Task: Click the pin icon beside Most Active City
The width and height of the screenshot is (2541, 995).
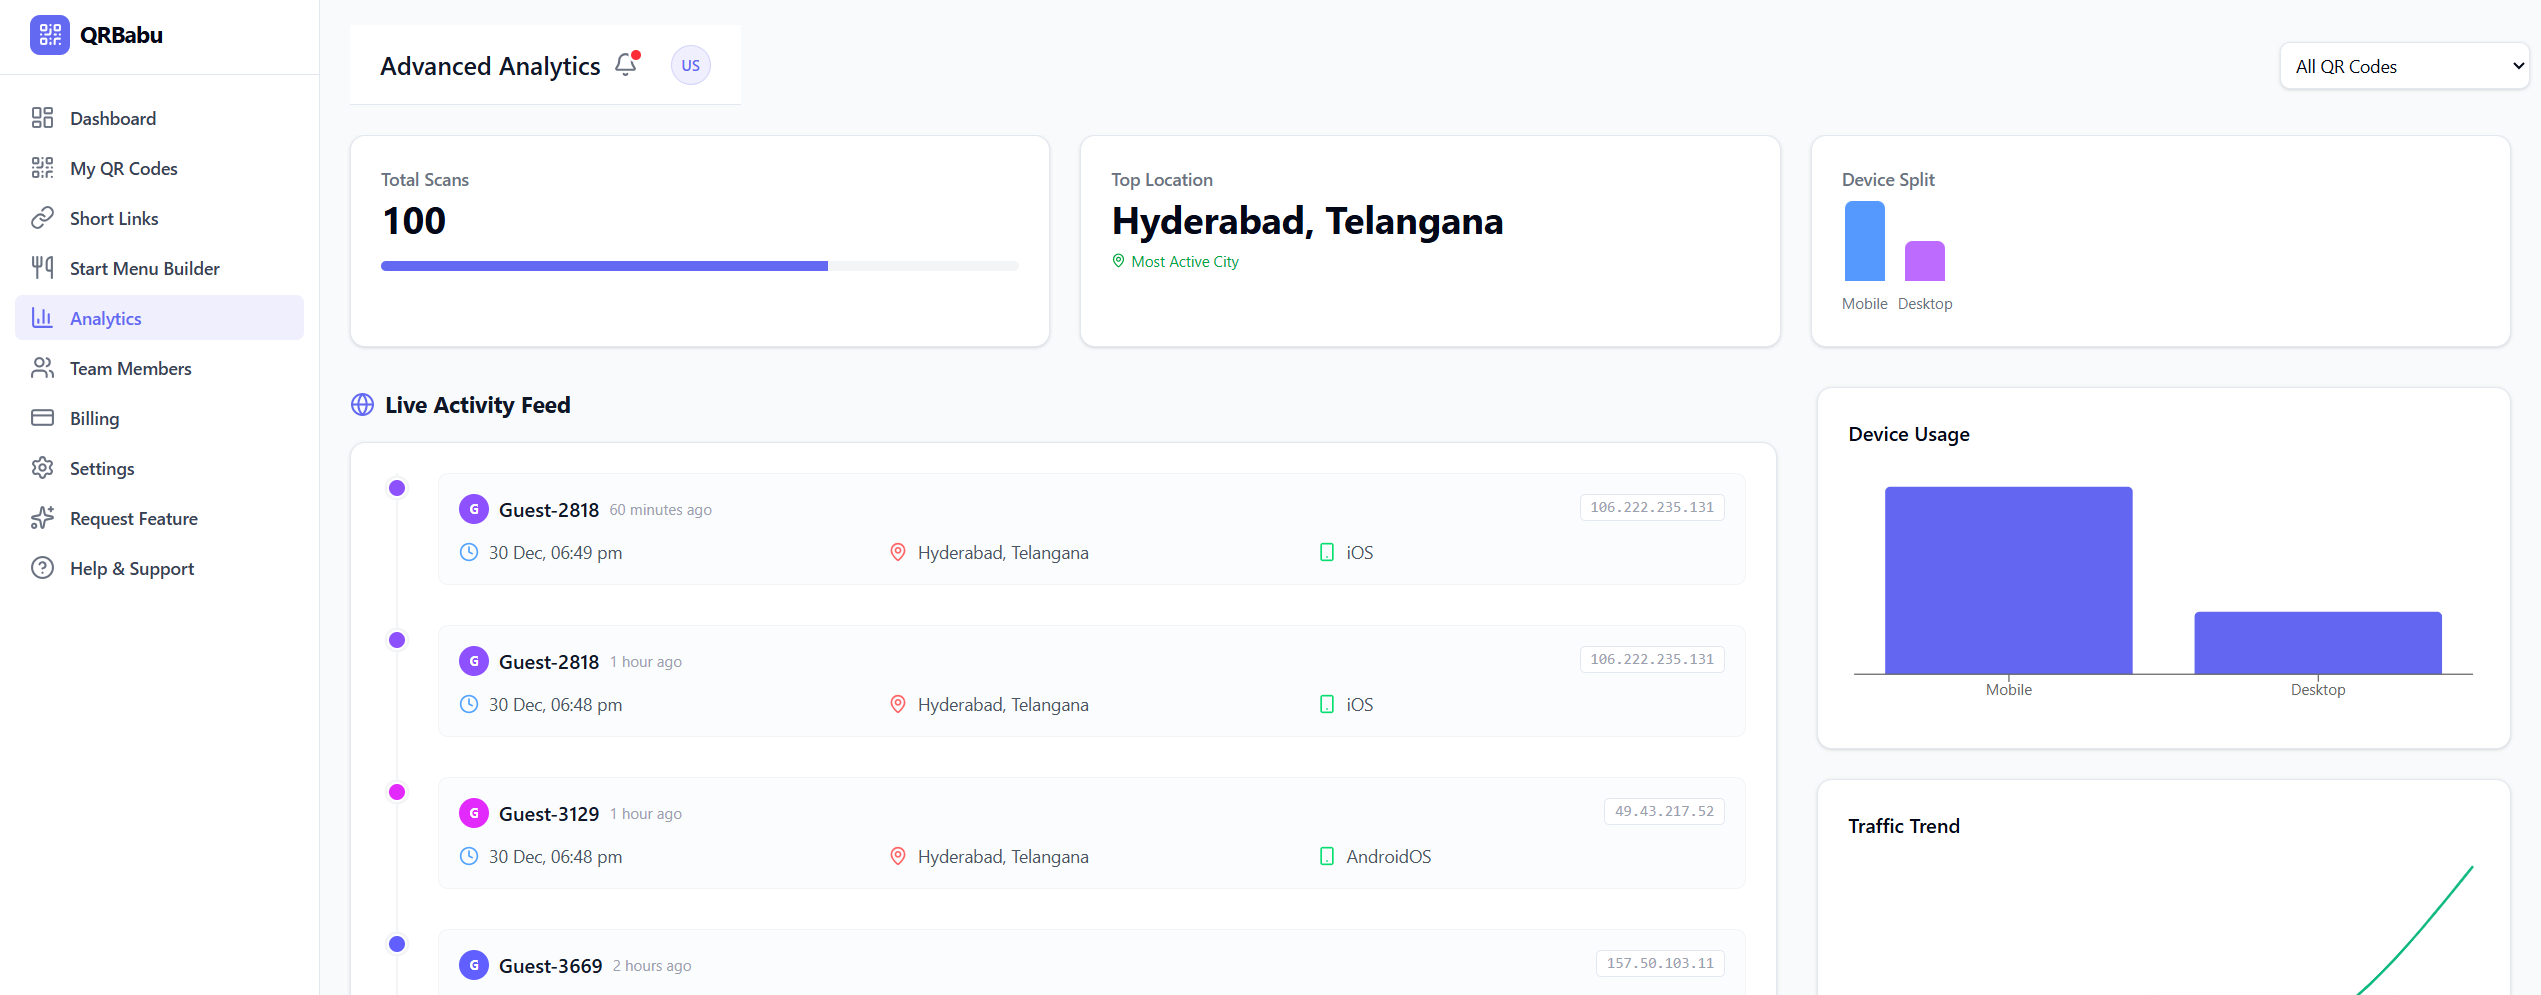Action: (x=1119, y=261)
